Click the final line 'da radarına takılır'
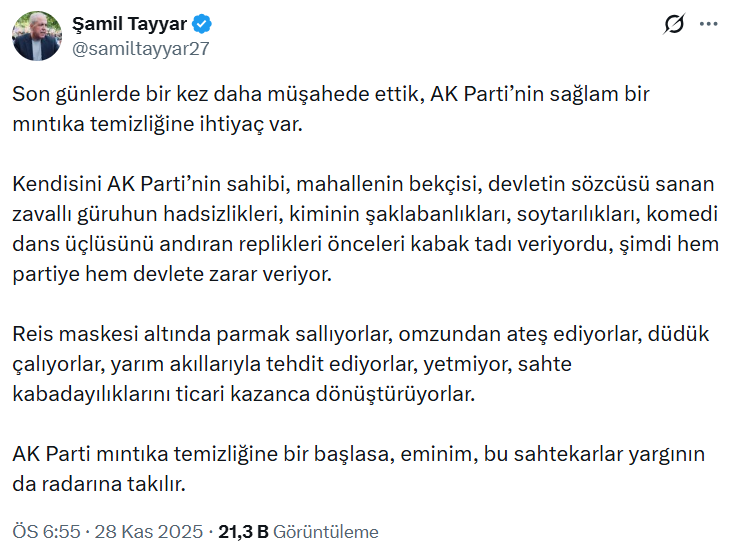Screen dimensions: 732x552 (100, 483)
